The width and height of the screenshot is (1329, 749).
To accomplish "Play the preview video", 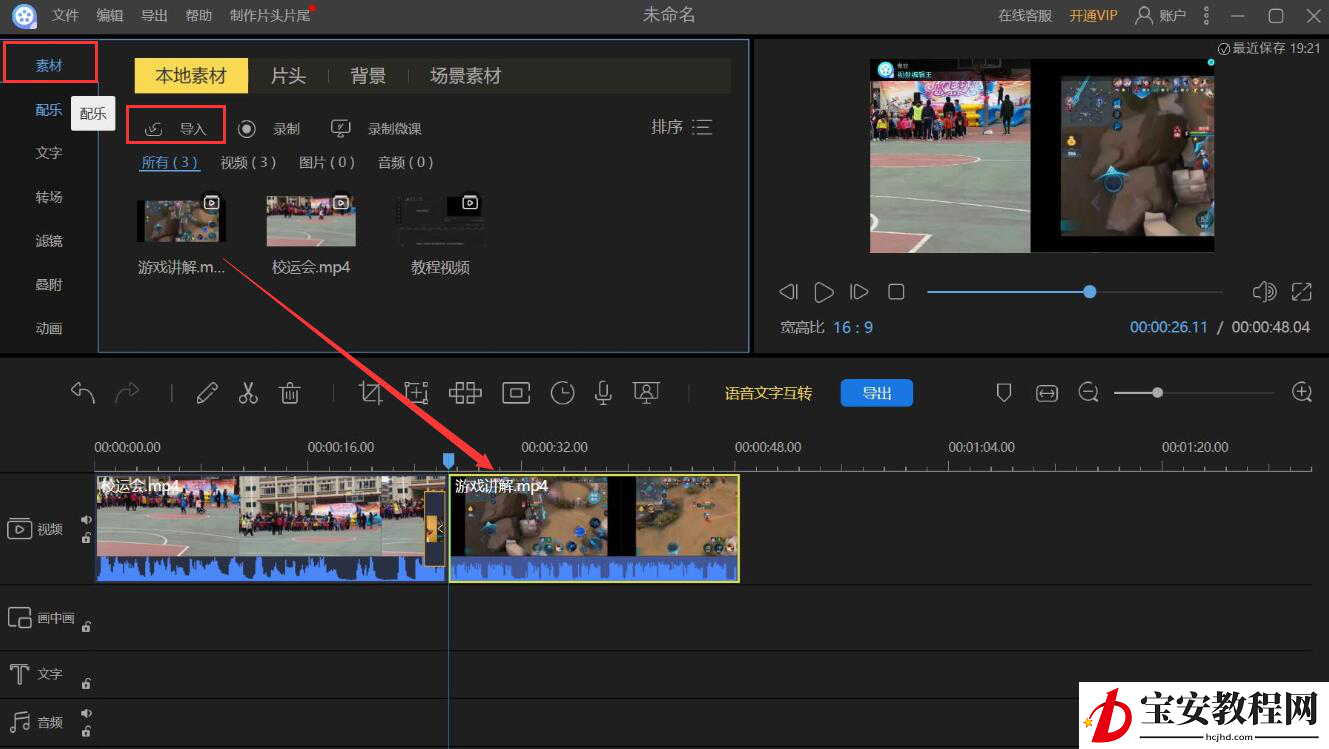I will pos(824,292).
